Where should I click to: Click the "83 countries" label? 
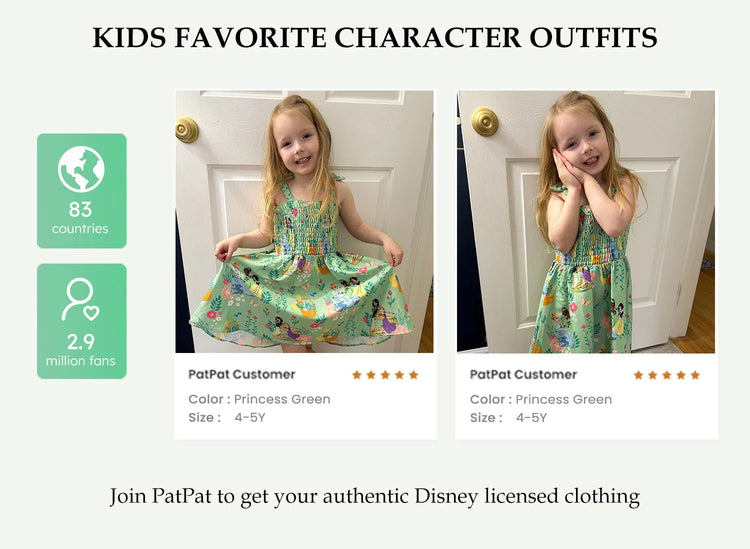(81, 218)
